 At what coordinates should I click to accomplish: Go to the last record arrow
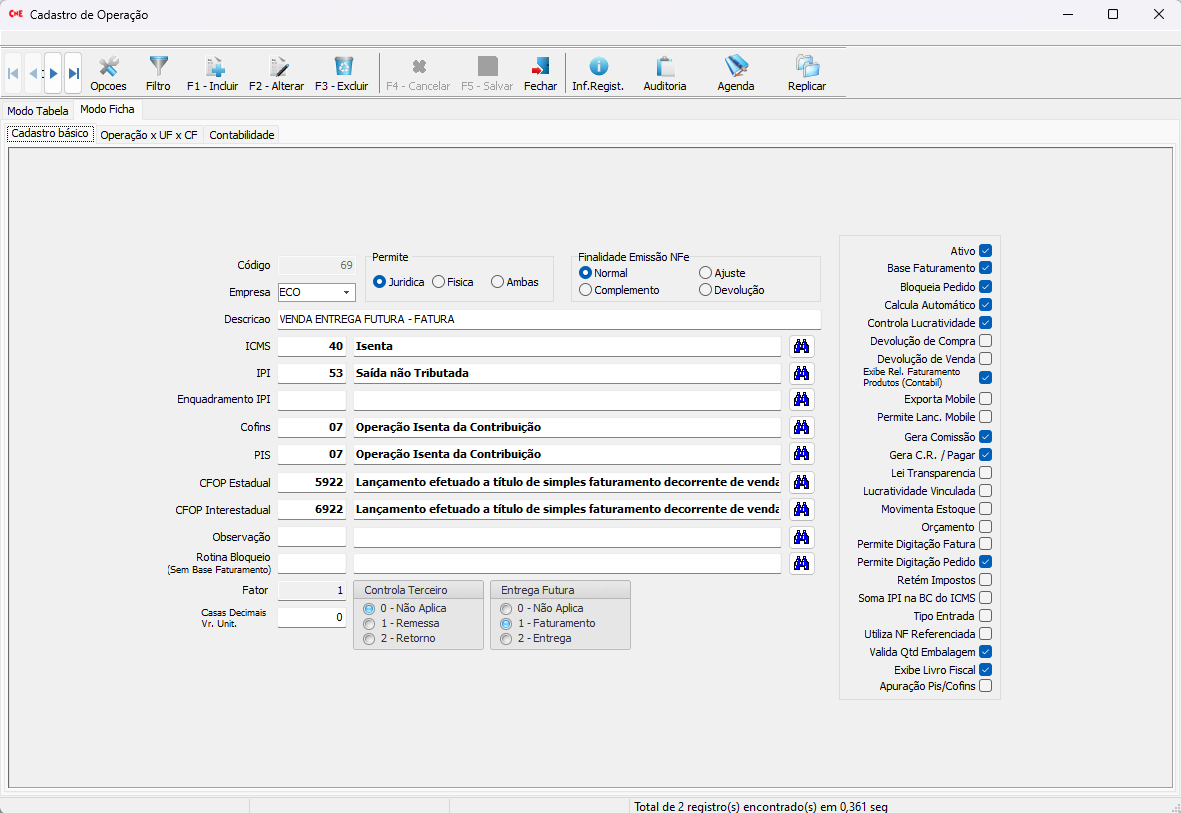[73, 74]
